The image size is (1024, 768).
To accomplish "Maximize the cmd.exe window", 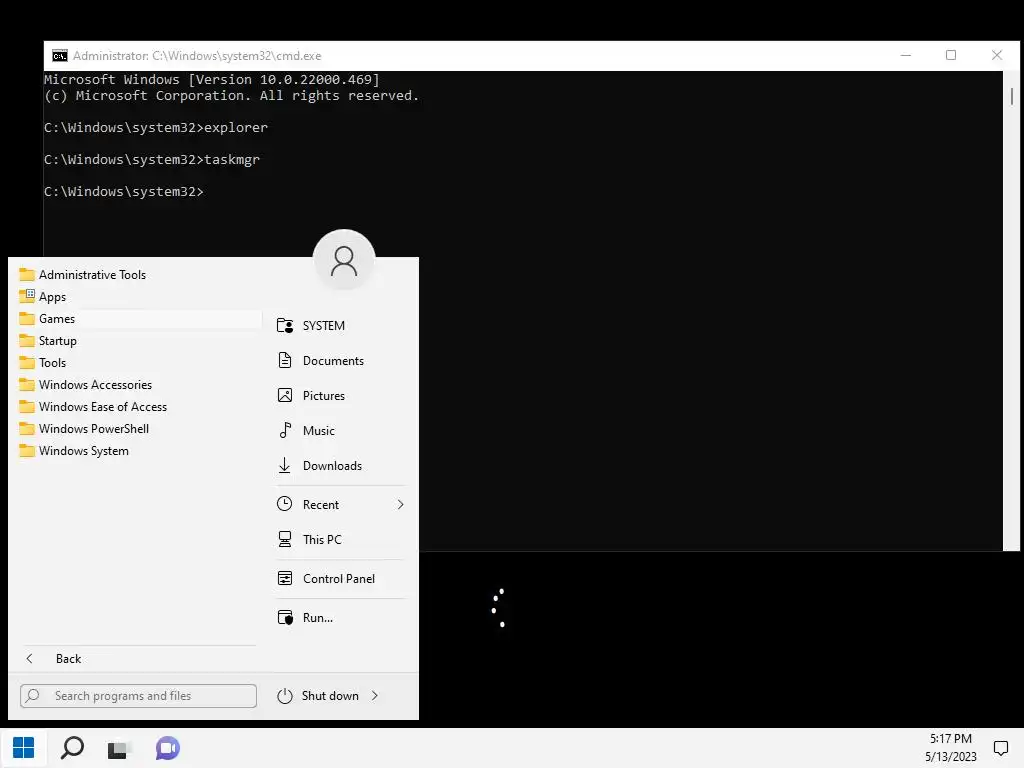I will click(951, 56).
